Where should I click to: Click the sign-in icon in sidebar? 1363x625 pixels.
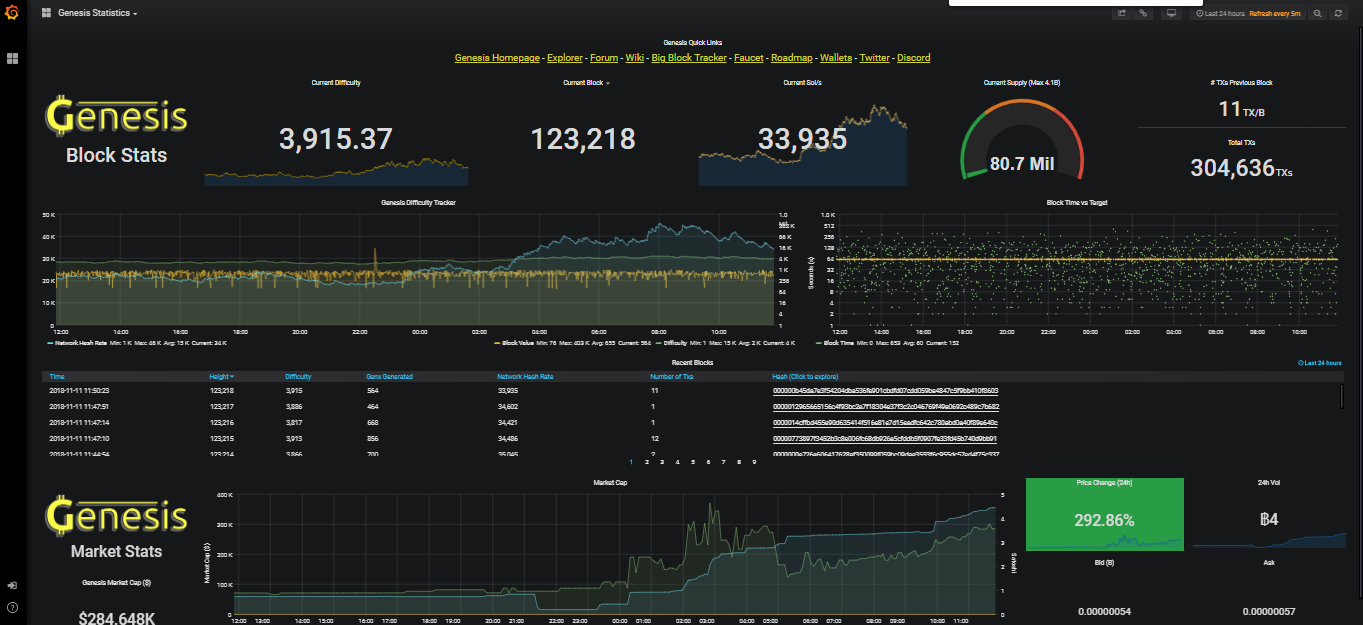(12, 585)
